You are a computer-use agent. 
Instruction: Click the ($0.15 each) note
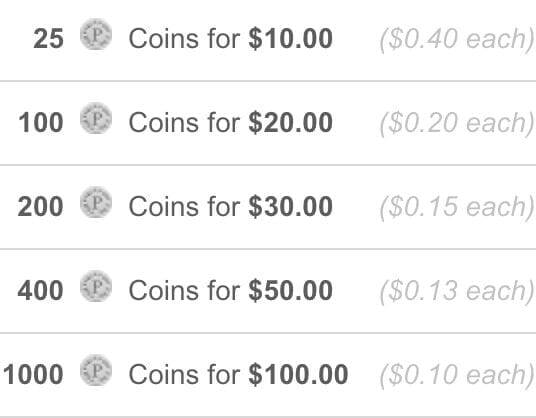(x=457, y=208)
